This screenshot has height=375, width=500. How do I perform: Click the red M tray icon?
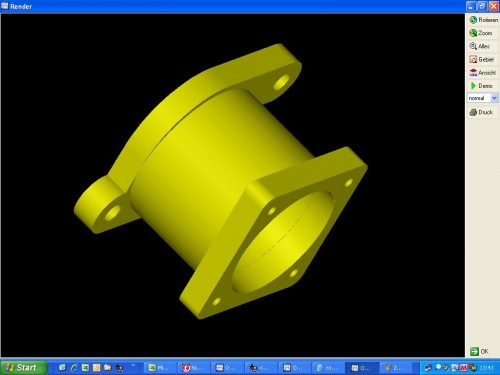[x=464, y=368]
